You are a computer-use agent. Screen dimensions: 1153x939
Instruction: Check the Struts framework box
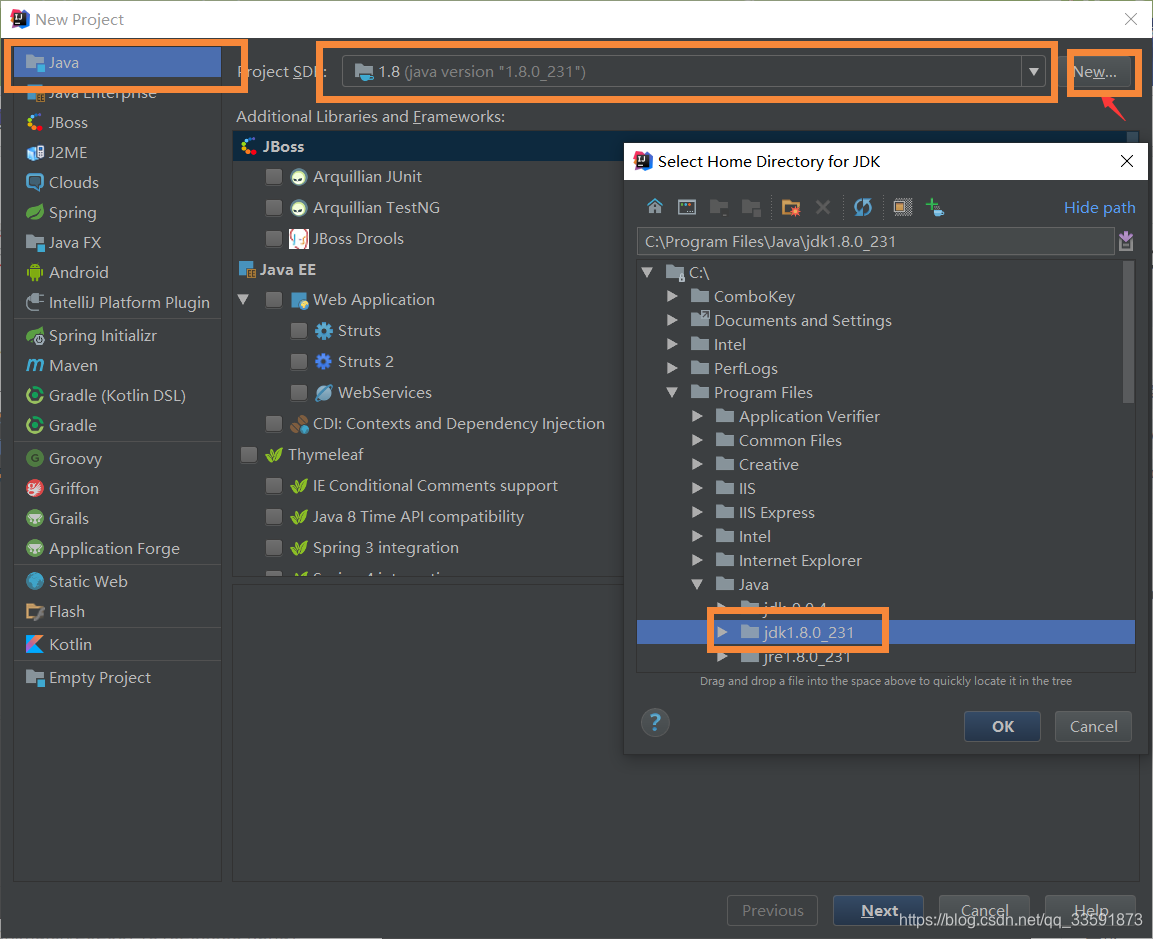tap(299, 330)
